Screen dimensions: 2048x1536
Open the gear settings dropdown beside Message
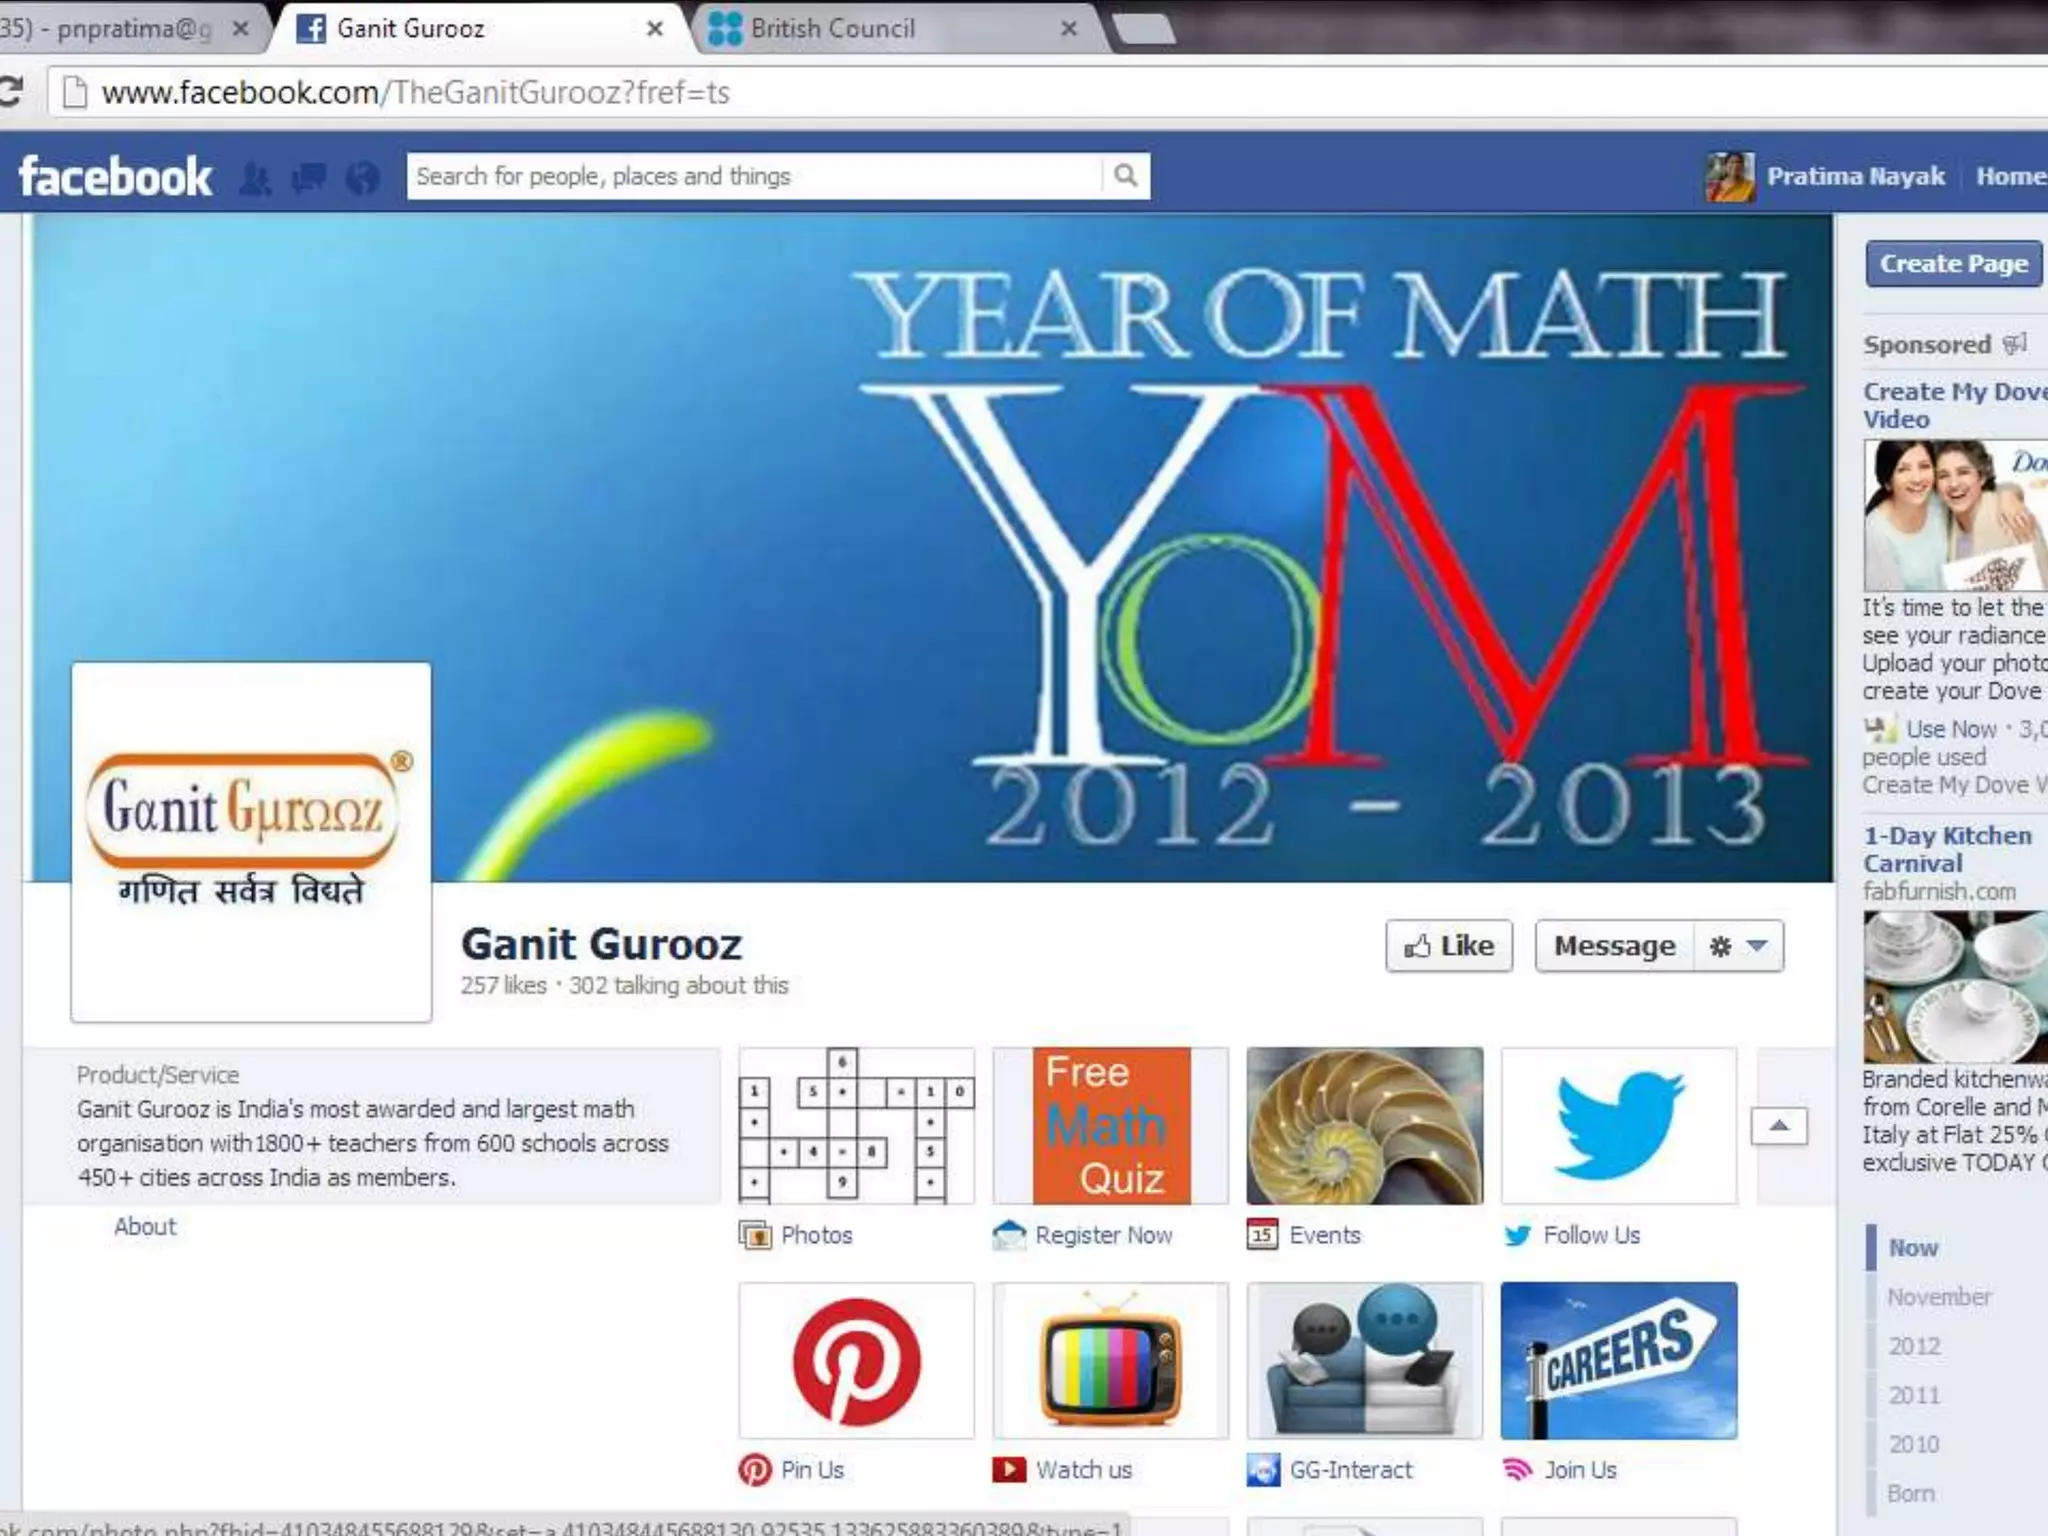point(1738,946)
